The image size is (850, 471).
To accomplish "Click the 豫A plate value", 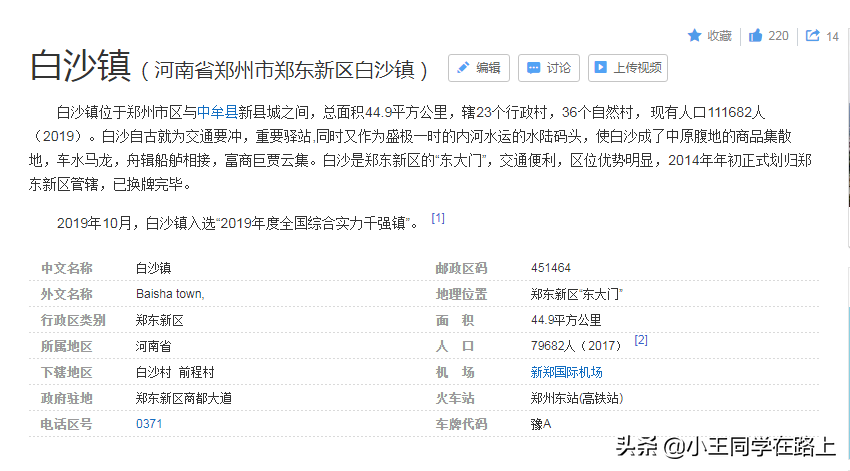I will (x=541, y=424).
